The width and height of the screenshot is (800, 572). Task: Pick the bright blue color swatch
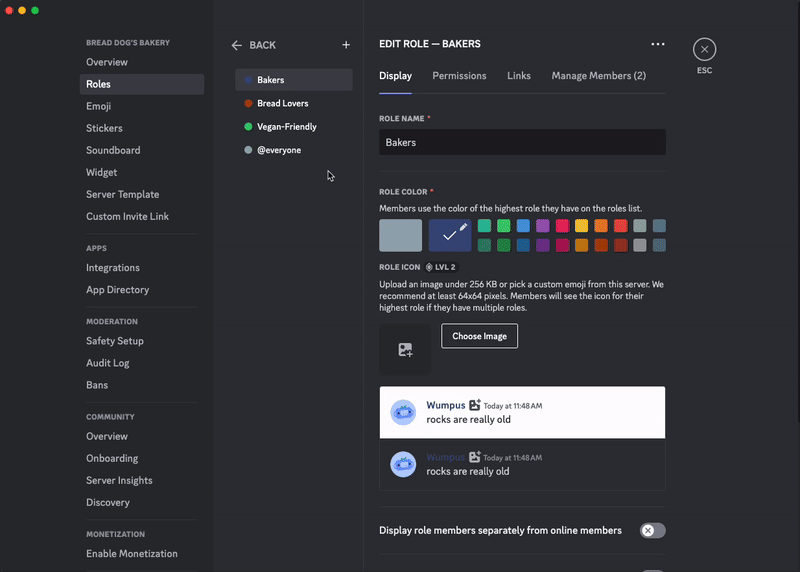[523, 226]
